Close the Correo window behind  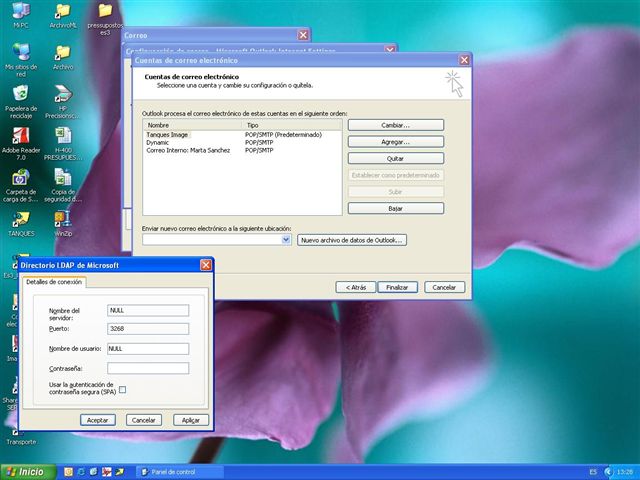(303, 35)
